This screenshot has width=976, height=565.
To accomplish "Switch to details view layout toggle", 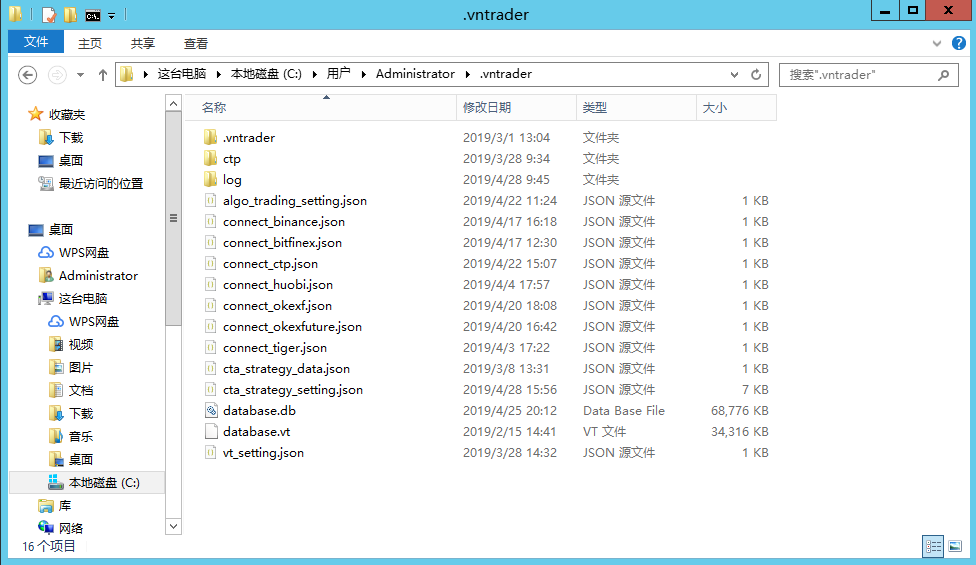I will coord(933,546).
